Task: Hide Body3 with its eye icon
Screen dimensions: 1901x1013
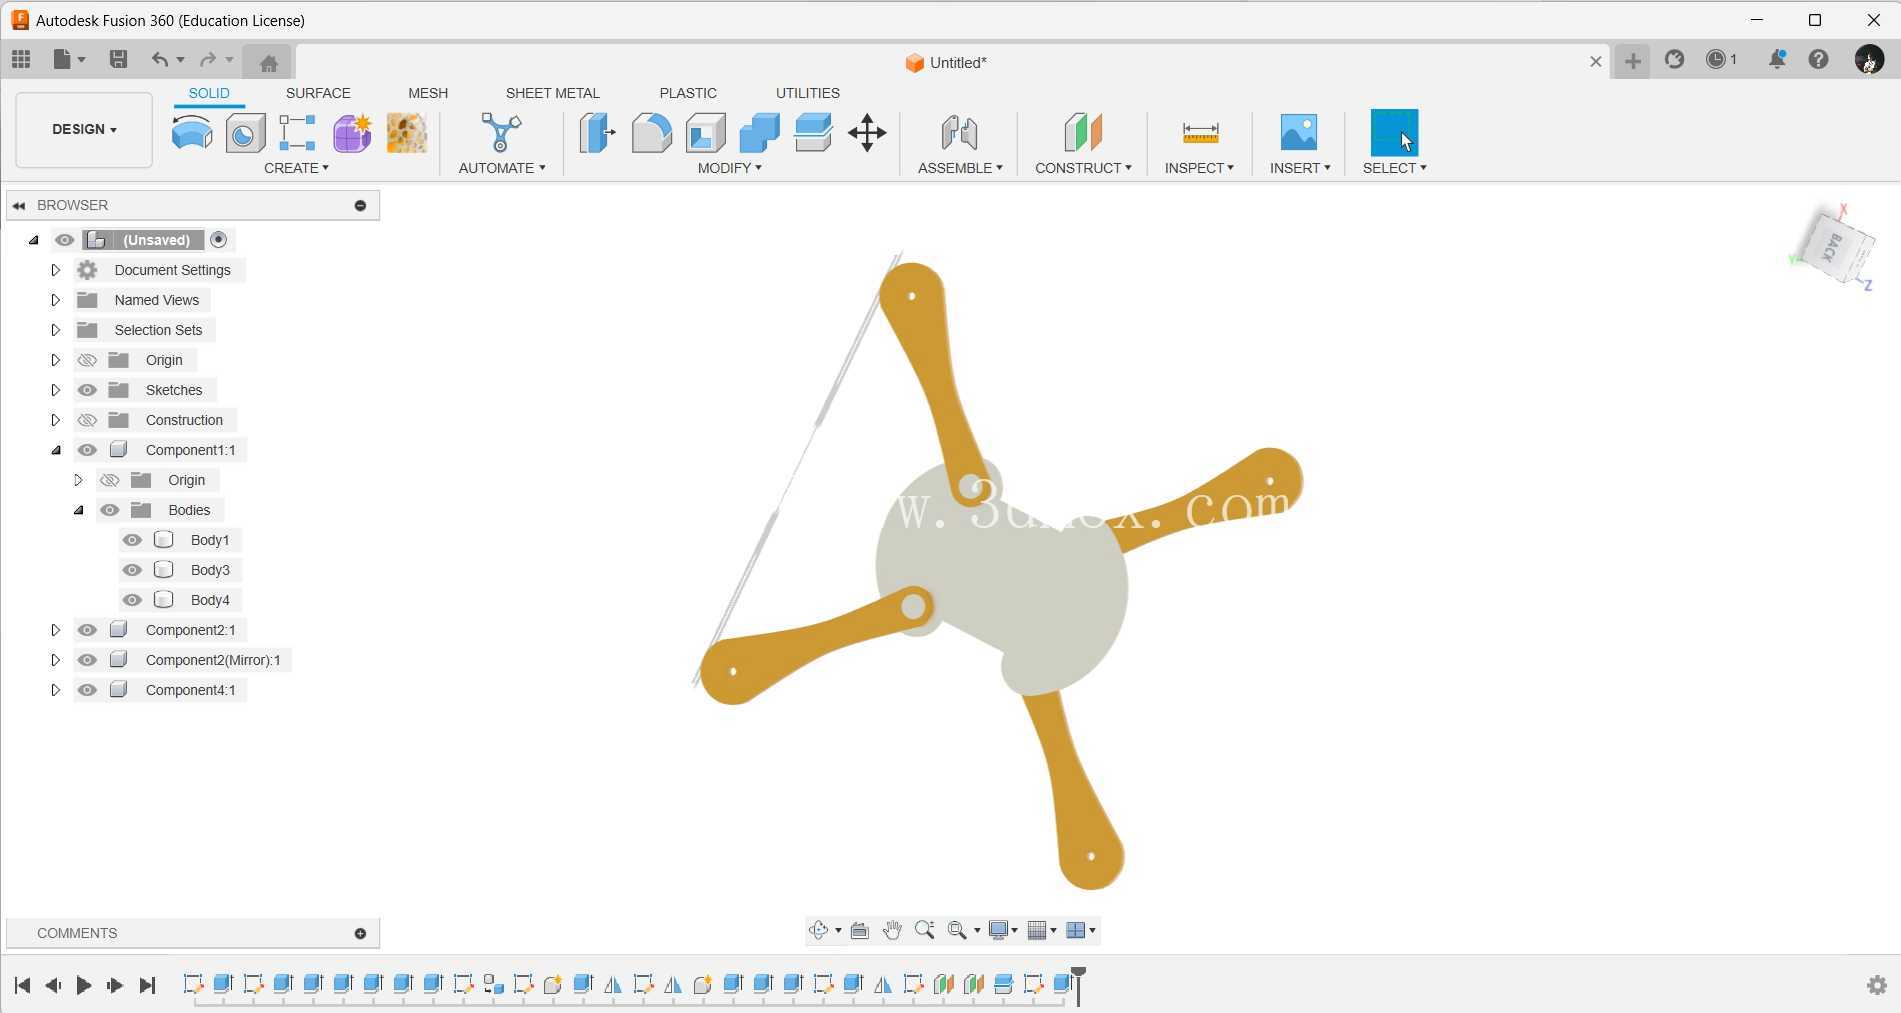Action: click(x=132, y=570)
